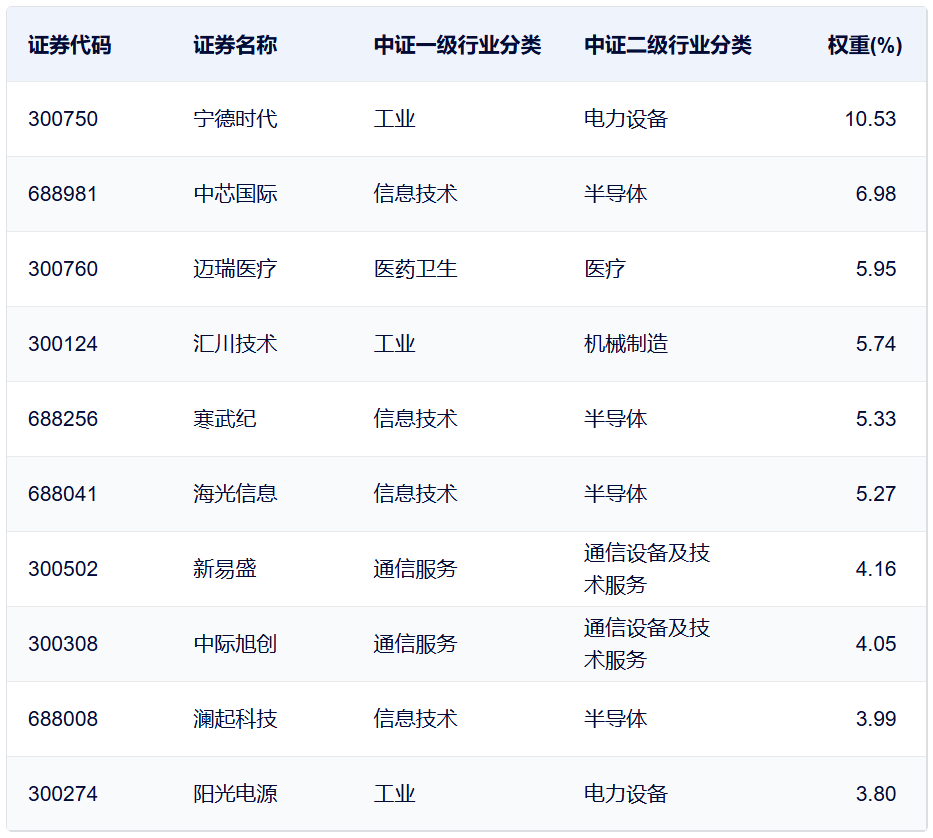Screen dimensions: 933x838
Task: Click 信息技术 in the 澜起科技 row
Action: [x=415, y=719]
